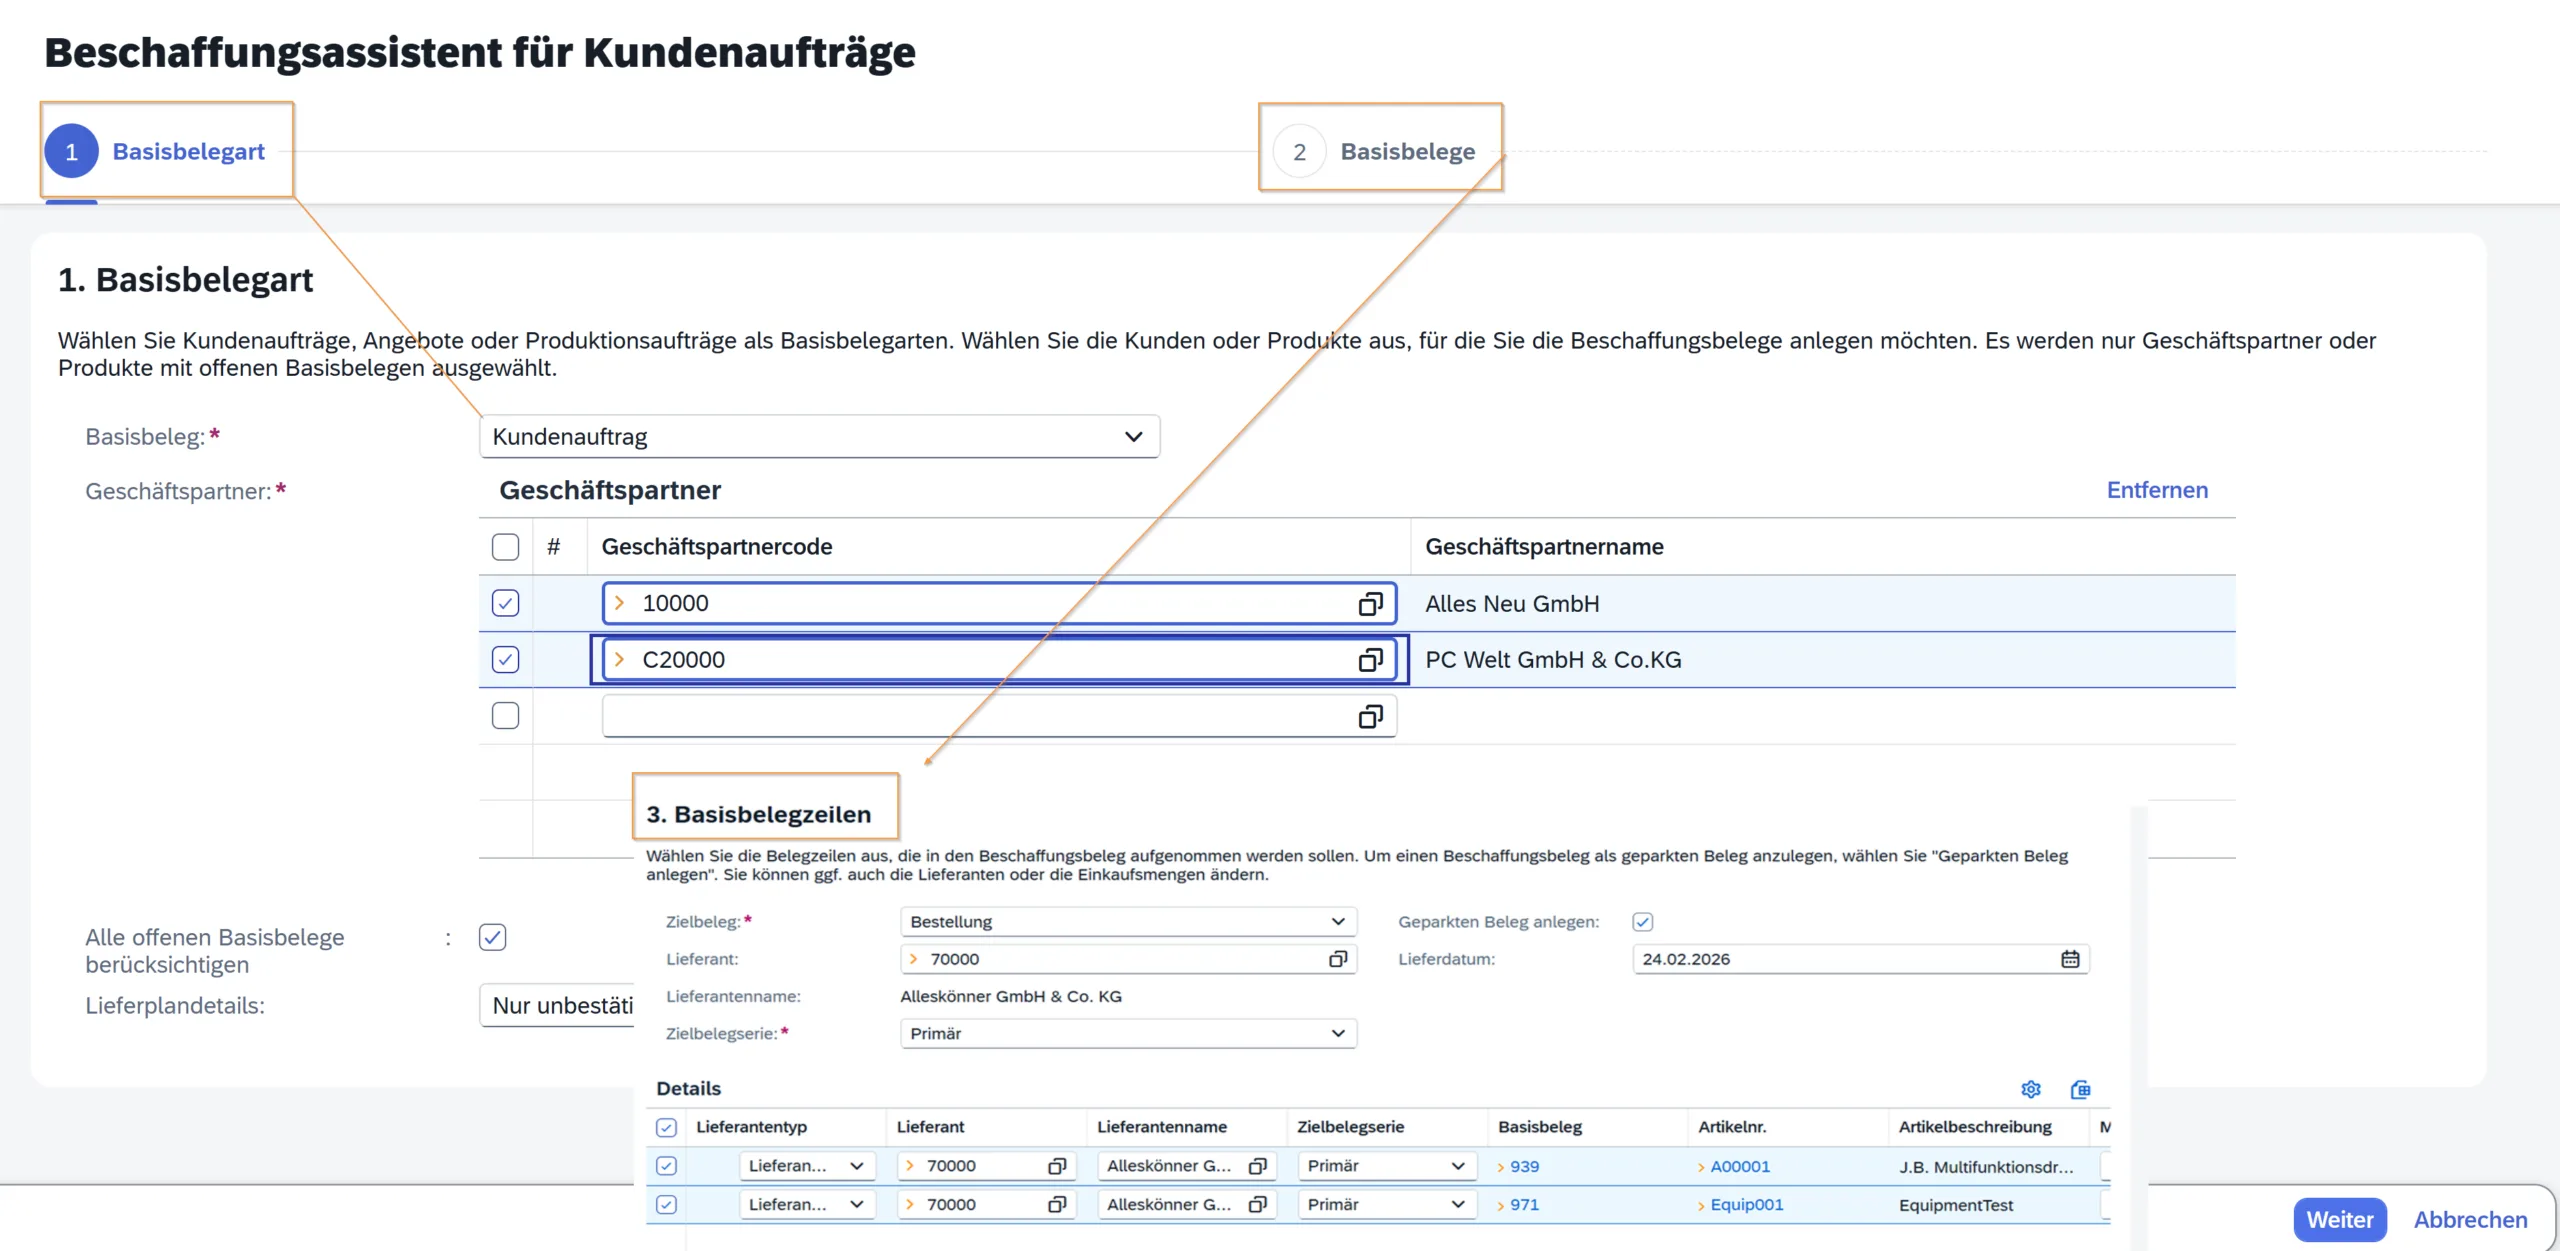2560x1251 pixels.
Task: Open the Details table settings gear
Action: [2030, 1089]
